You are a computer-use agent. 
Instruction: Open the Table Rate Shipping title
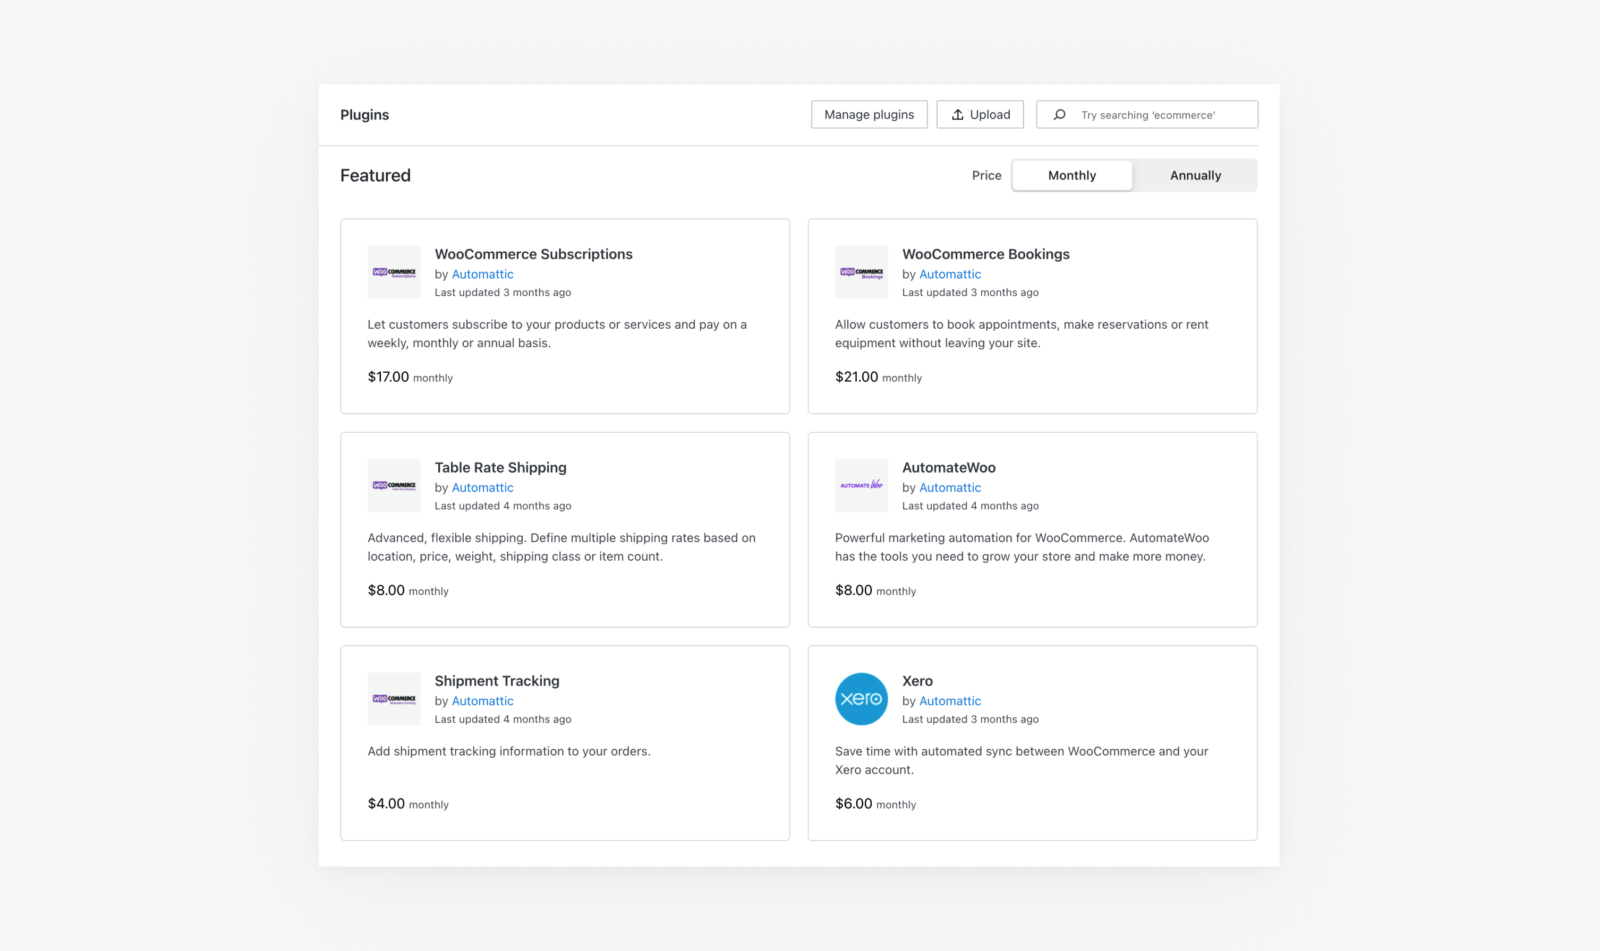pos(500,467)
